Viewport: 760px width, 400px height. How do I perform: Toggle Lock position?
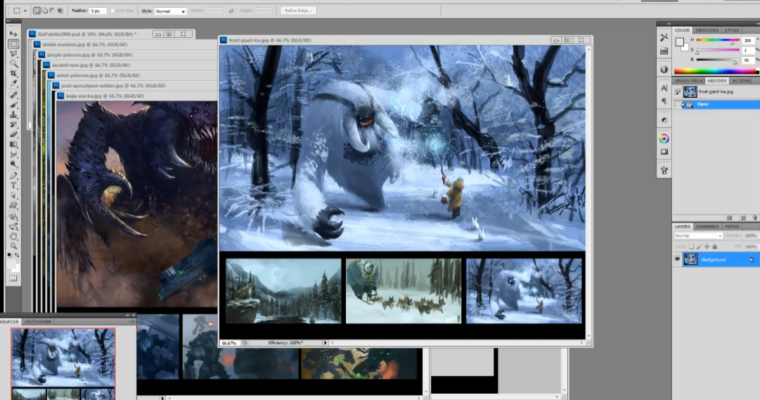pyautogui.click(x=707, y=247)
